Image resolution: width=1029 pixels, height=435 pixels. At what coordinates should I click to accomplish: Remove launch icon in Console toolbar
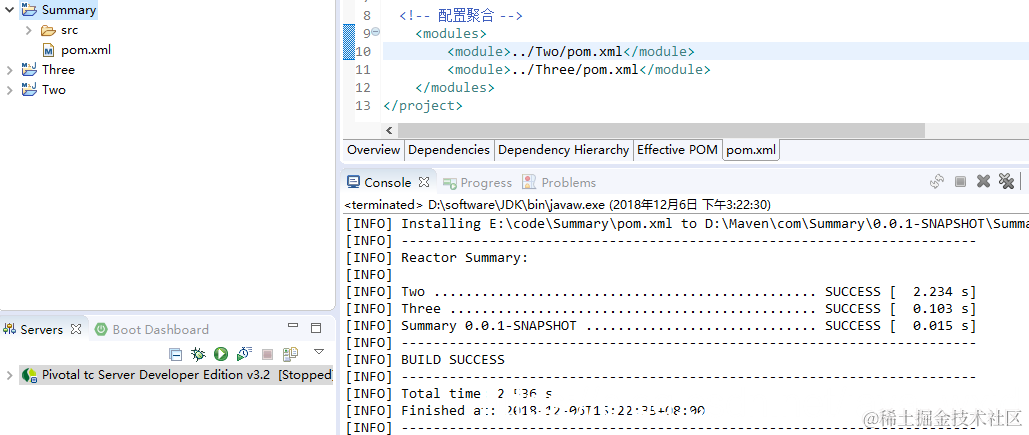[x=983, y=182]
